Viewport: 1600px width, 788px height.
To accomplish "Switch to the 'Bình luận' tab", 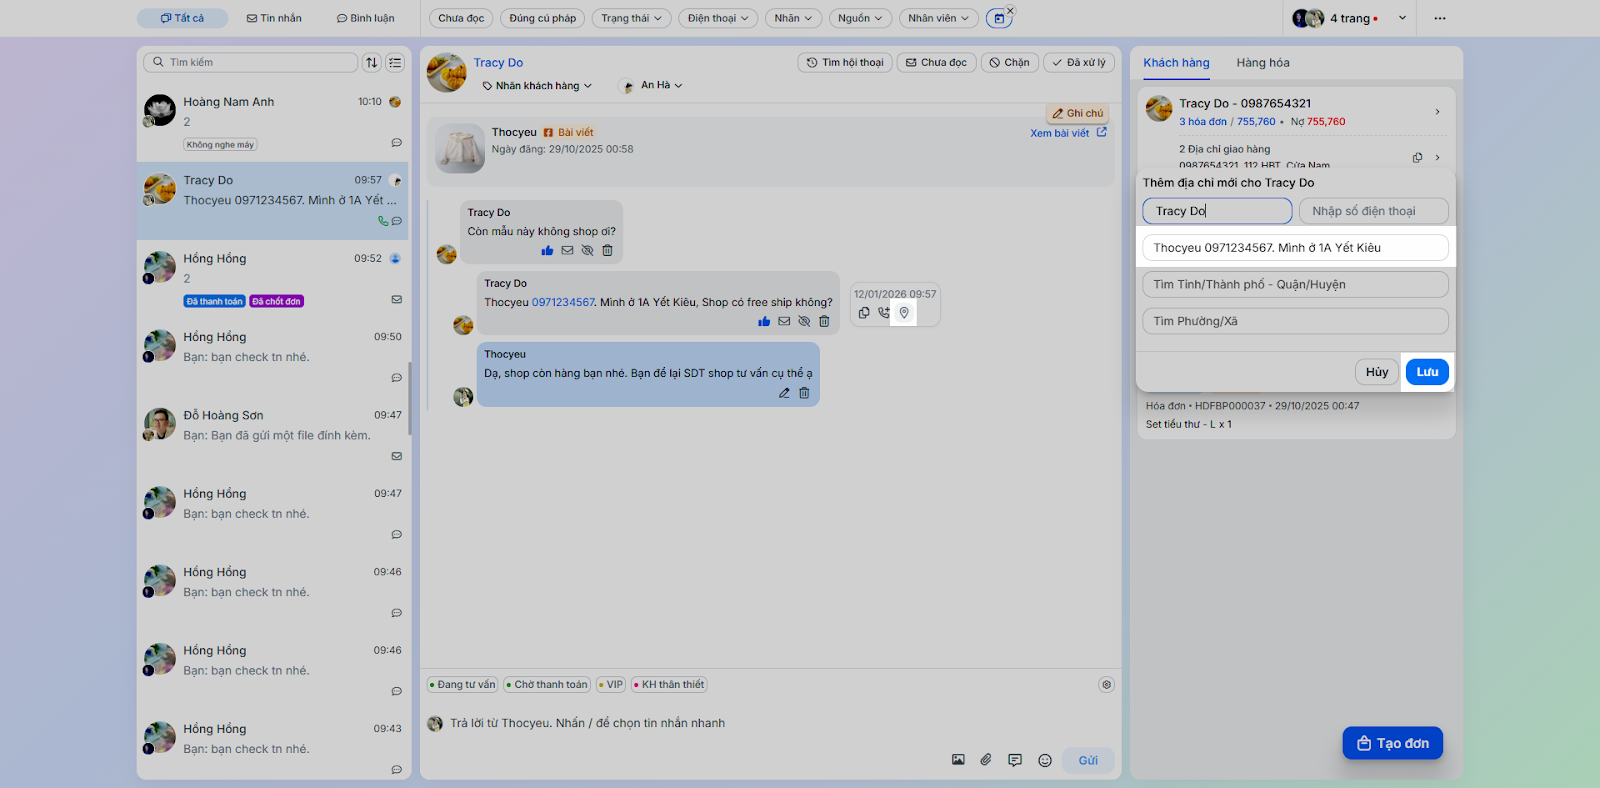I will click(365, 18).
